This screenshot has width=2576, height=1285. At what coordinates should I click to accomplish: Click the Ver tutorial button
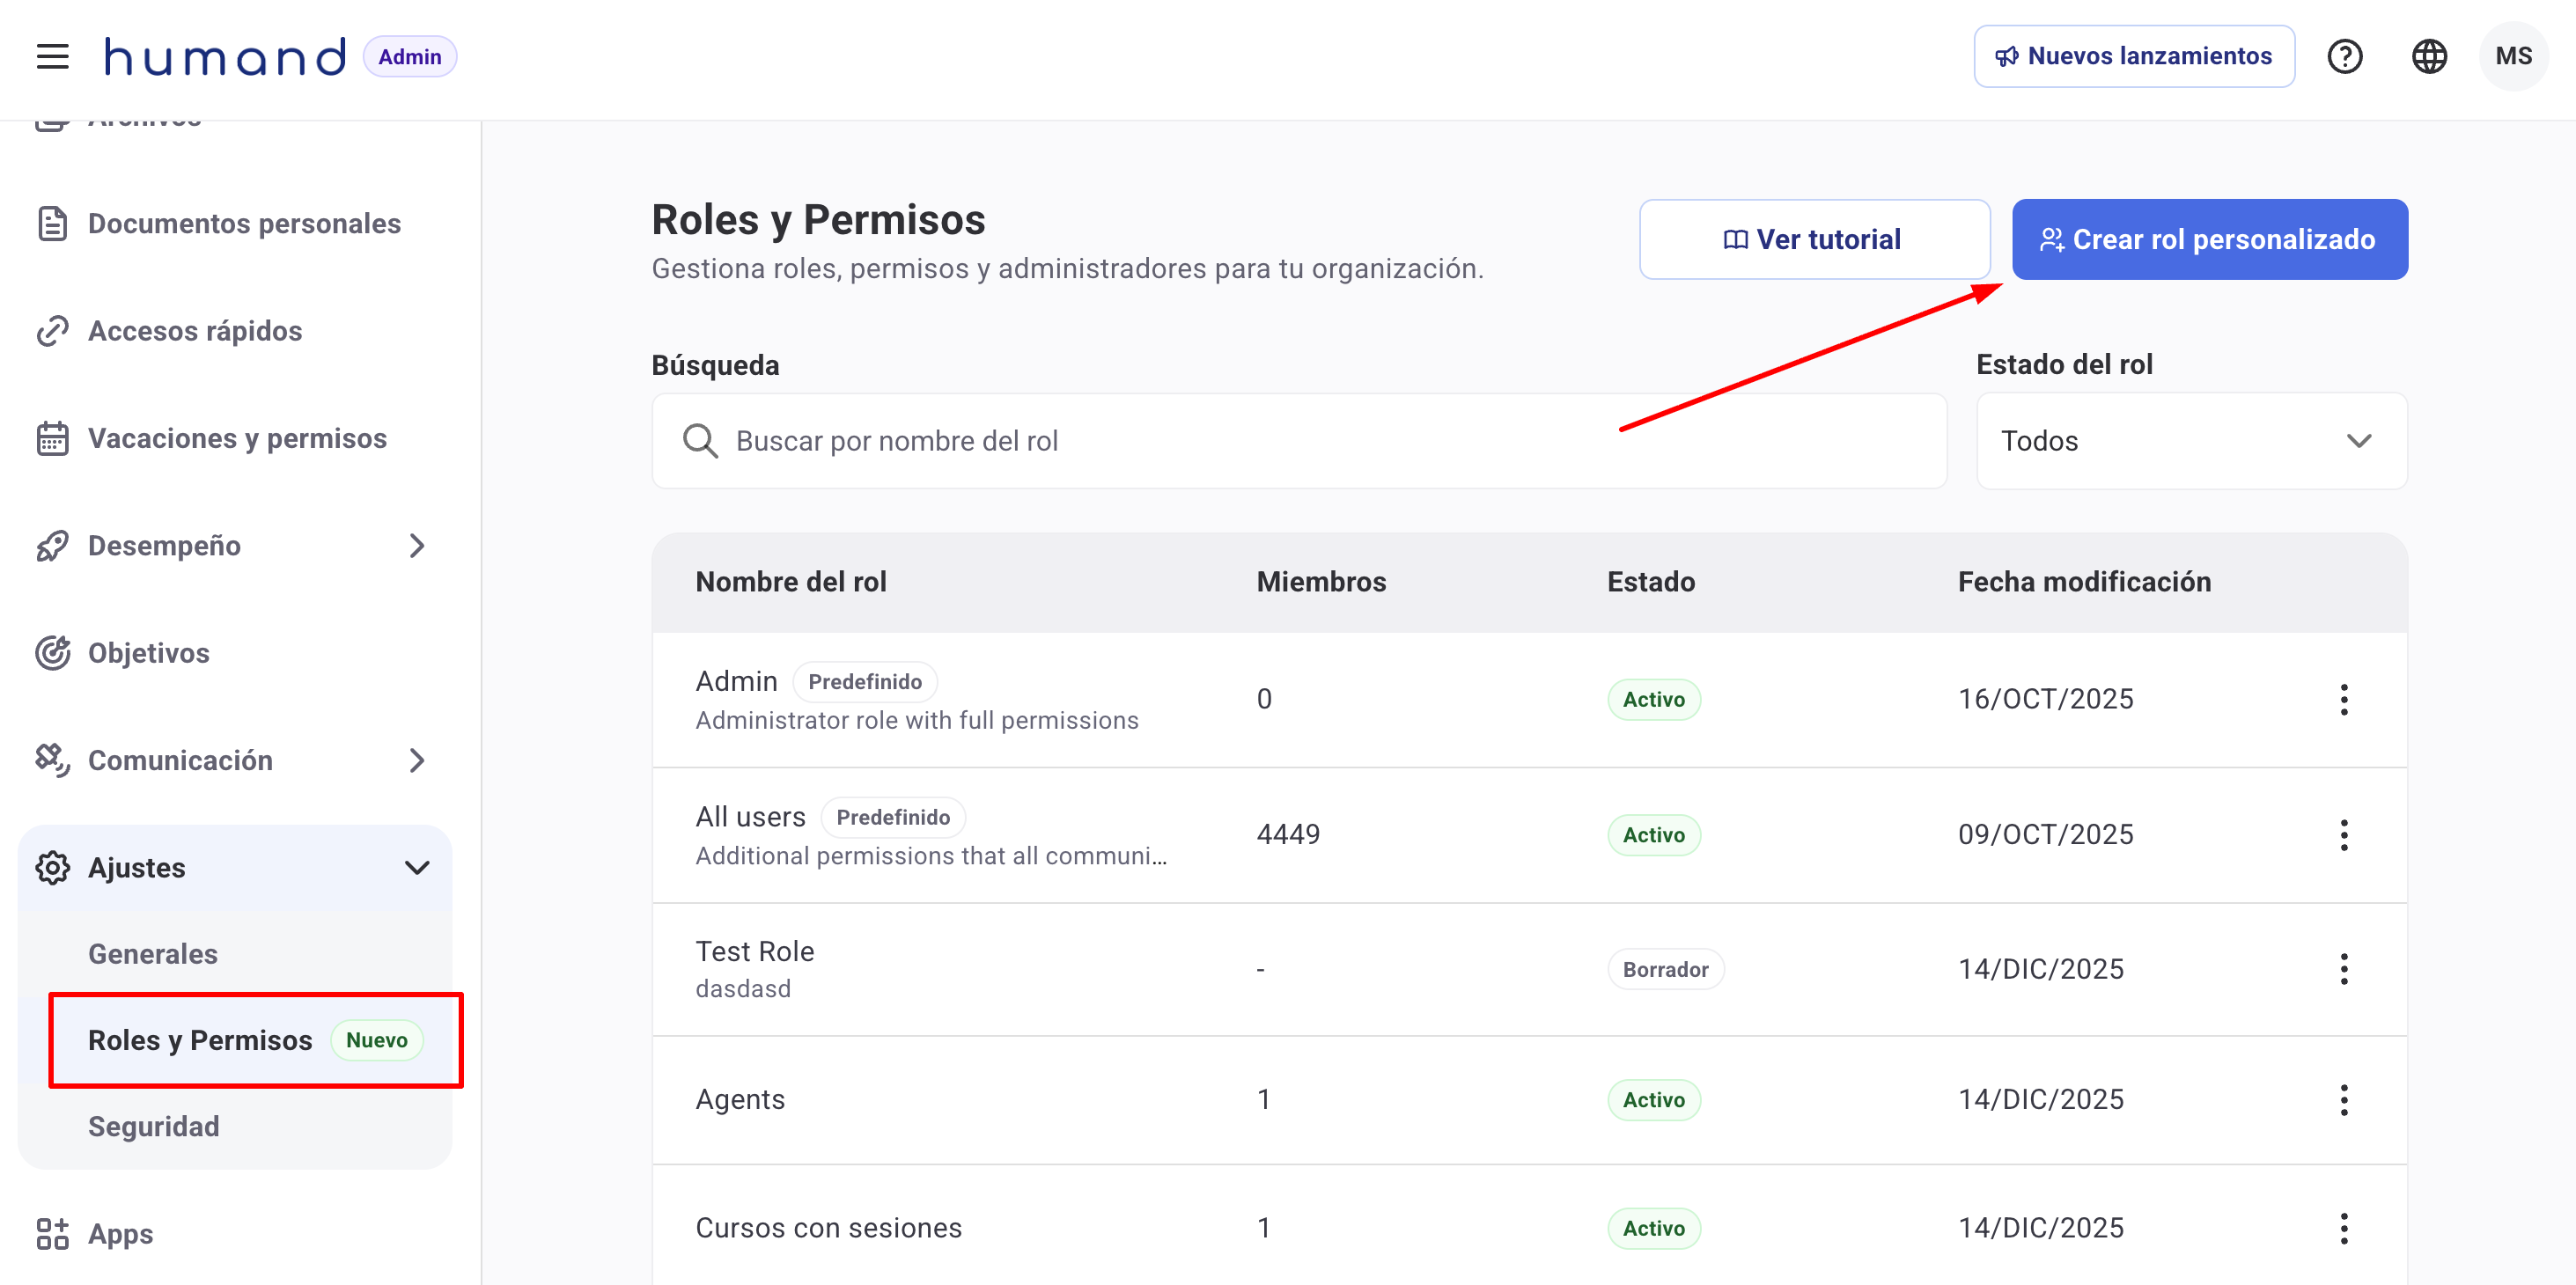point(1813,239)
